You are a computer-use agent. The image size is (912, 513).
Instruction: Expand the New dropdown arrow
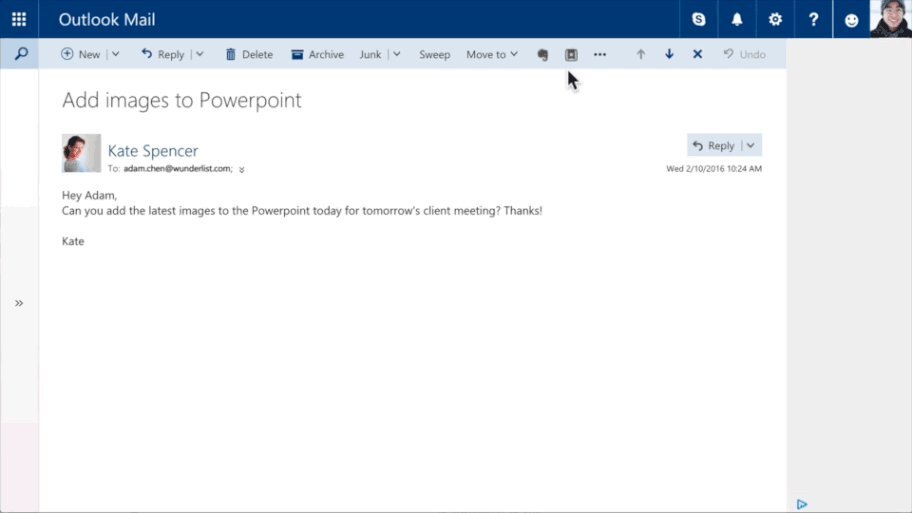(115, 55)
